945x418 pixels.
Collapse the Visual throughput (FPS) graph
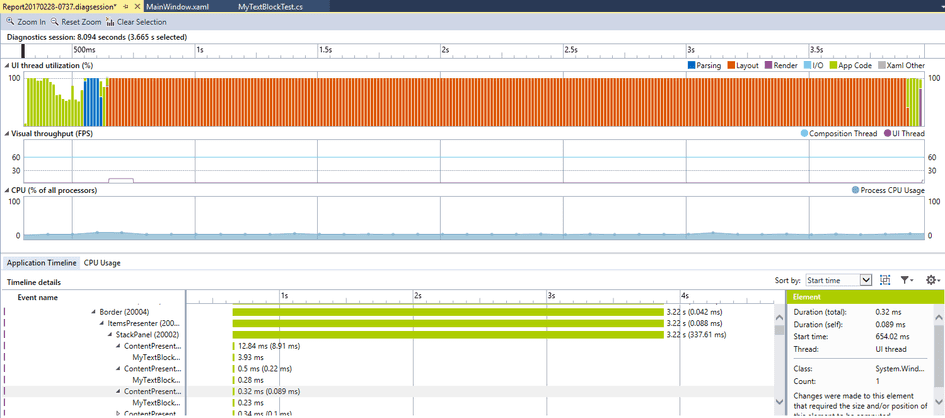7,133
